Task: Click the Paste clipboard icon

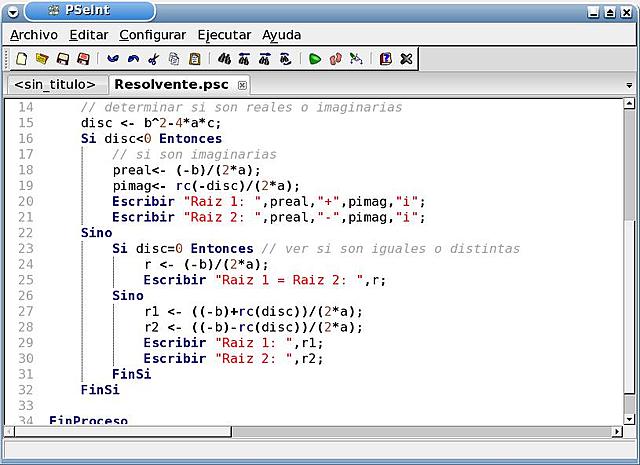Action: pyautogui.click(x=195, y=59)
